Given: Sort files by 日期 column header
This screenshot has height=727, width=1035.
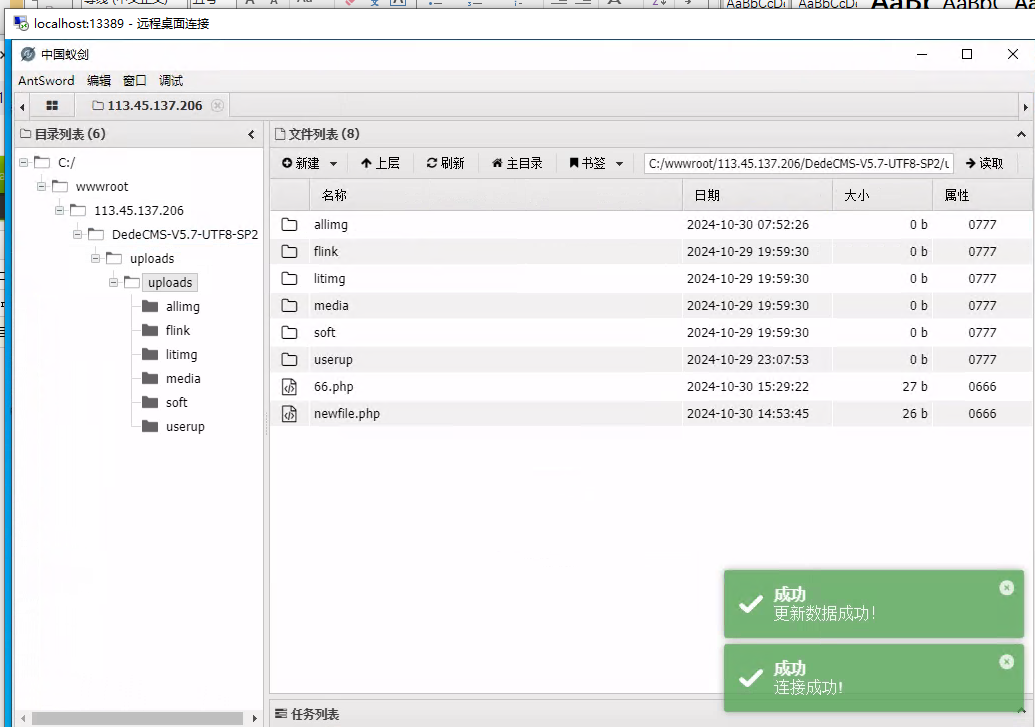Looking at the screenshot, I should (707, 196).
